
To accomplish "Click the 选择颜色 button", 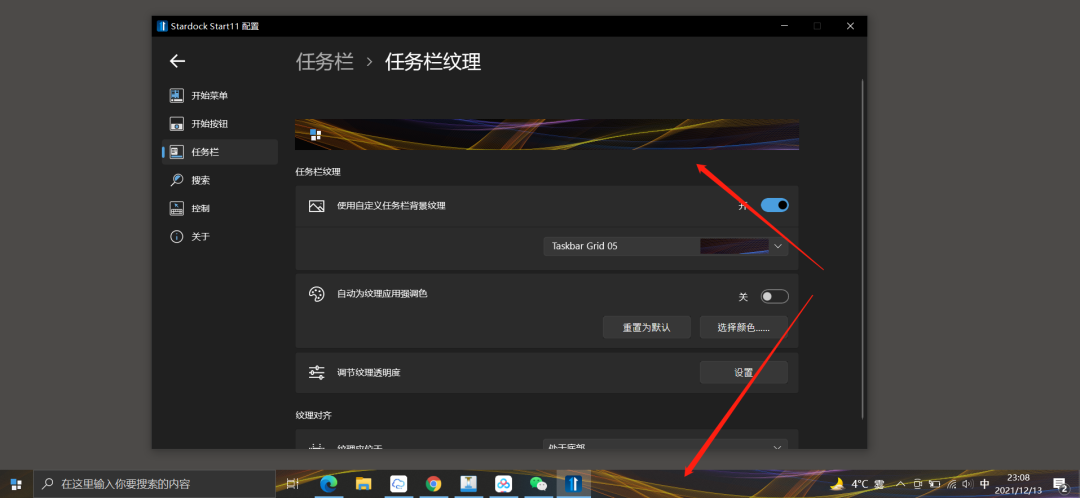I will click(x=743, y=327).
